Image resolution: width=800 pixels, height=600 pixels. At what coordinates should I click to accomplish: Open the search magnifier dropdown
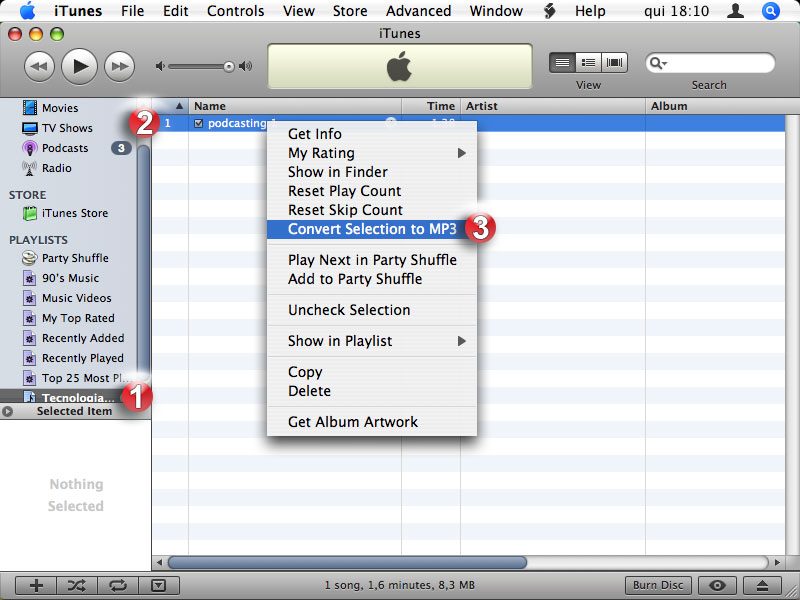(x=658, y=63)
